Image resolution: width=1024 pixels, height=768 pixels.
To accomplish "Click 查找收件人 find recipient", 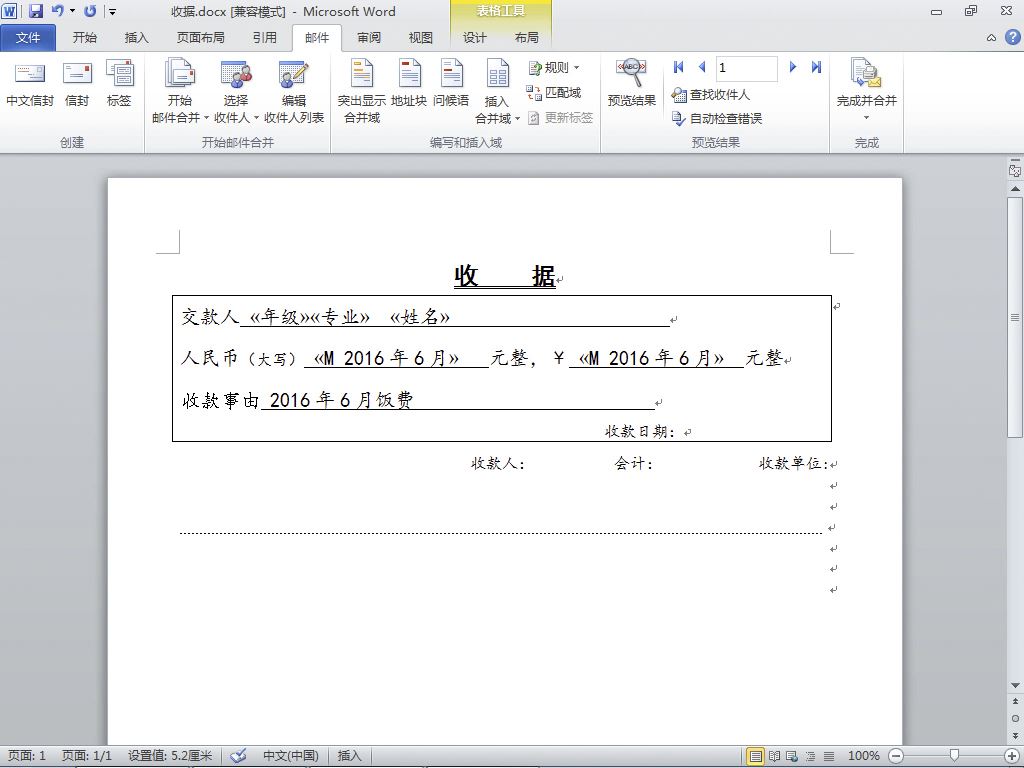I will coord(711,95).
